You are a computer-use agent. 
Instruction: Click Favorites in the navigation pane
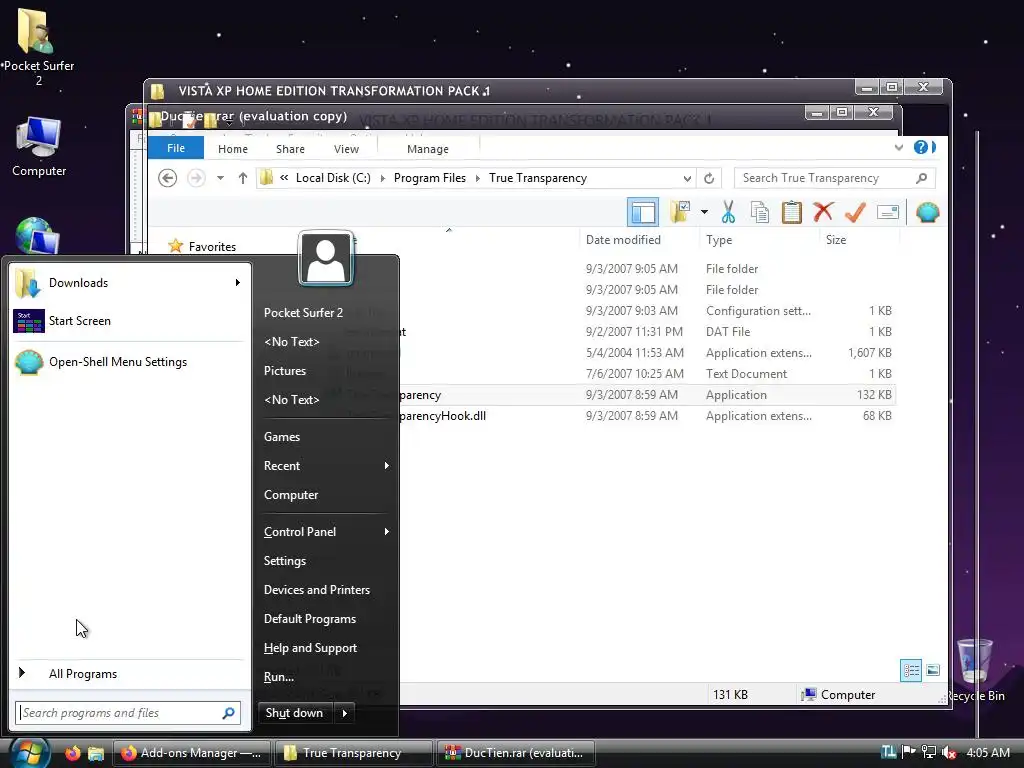click(x=212, y=247)
